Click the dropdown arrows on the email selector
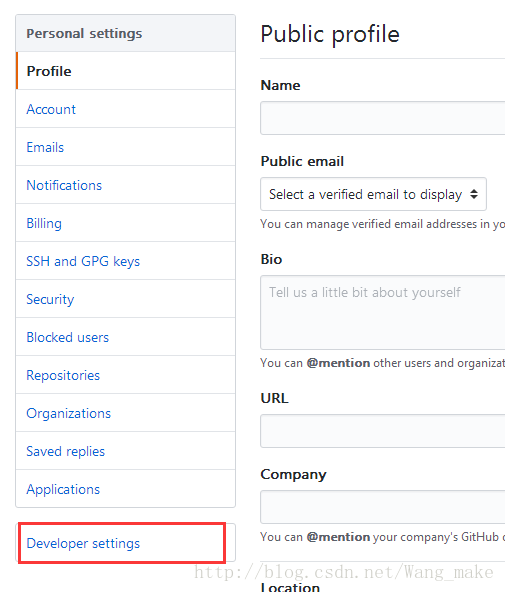This screenshot has height=592, width=505. (x=474, y=194)
